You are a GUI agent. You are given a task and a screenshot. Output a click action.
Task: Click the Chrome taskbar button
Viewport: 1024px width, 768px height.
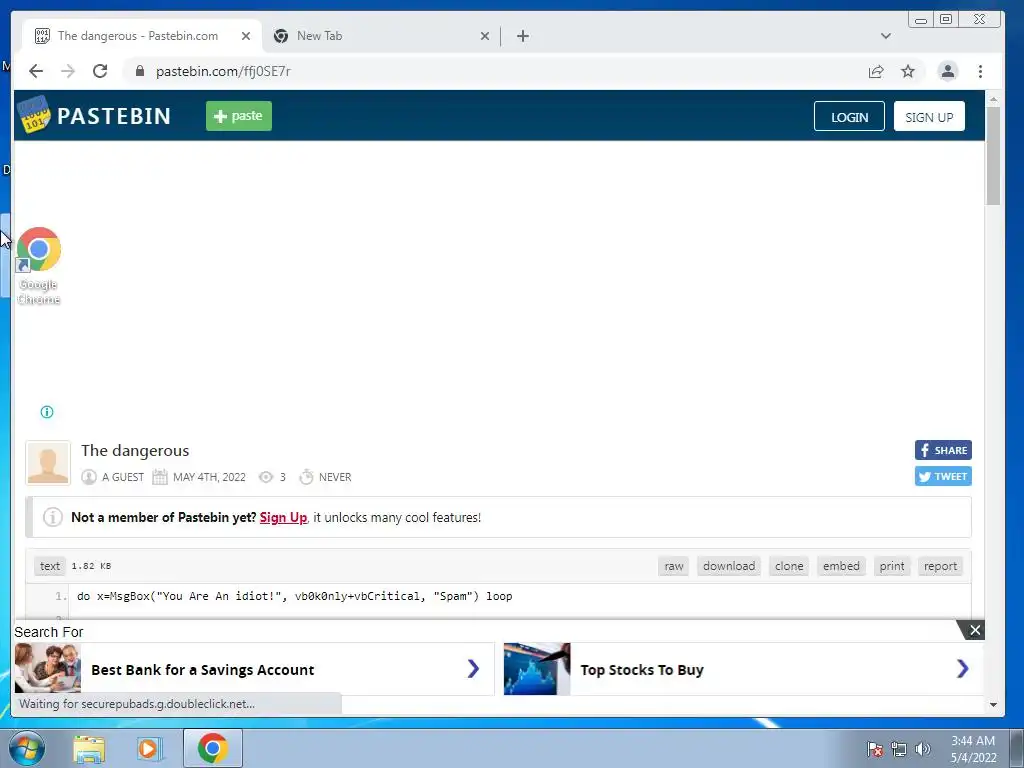[x=213, y=748]
